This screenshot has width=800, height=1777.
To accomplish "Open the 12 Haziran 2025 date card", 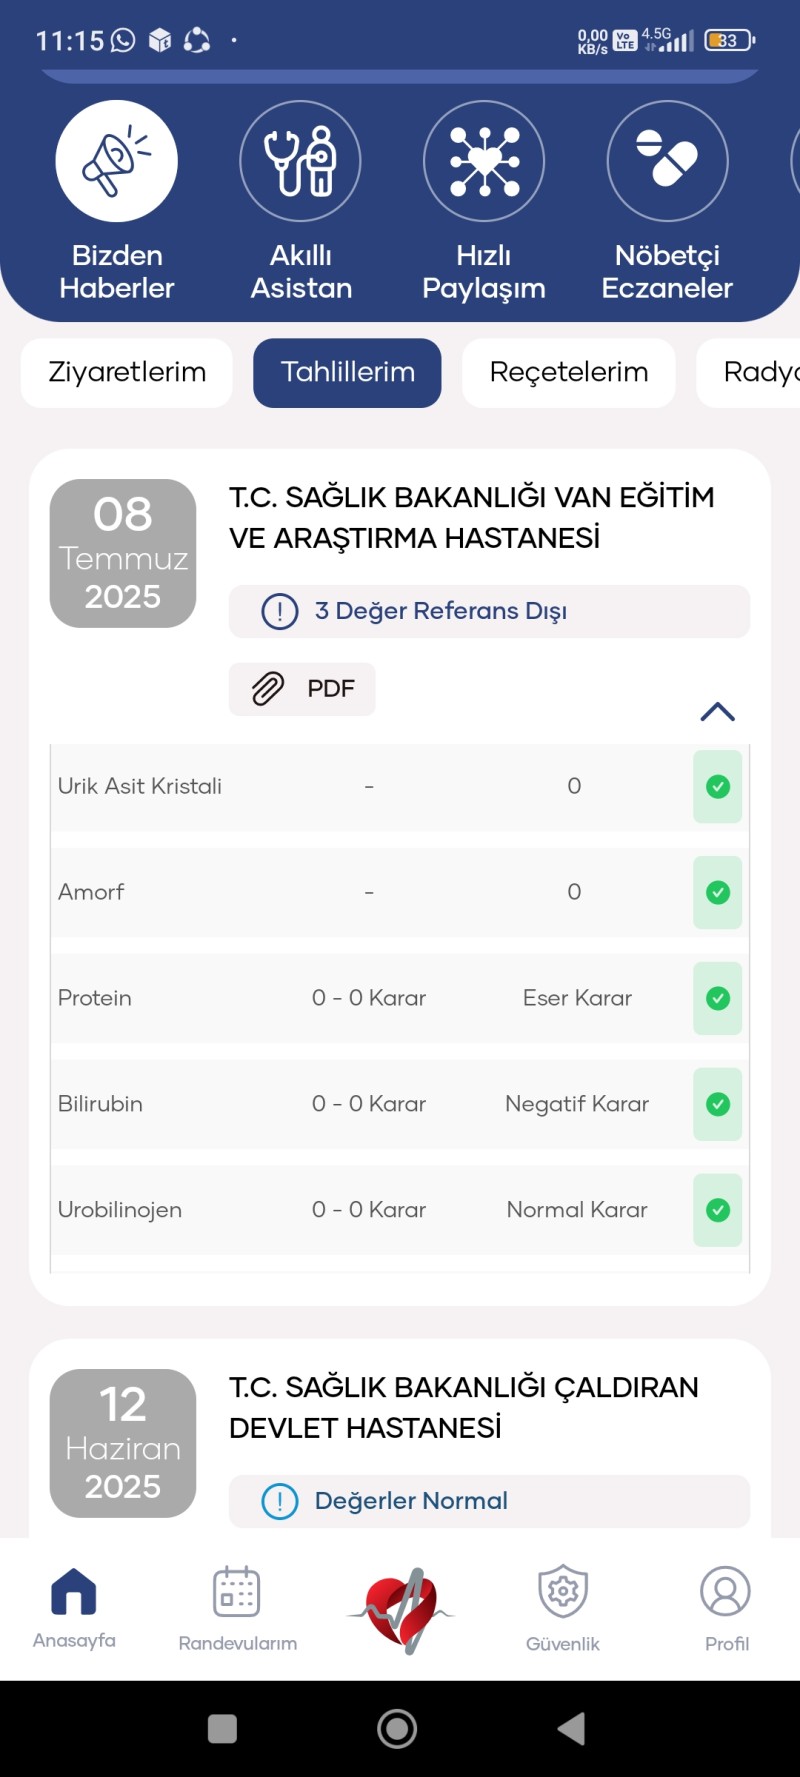I will 123,1443.
